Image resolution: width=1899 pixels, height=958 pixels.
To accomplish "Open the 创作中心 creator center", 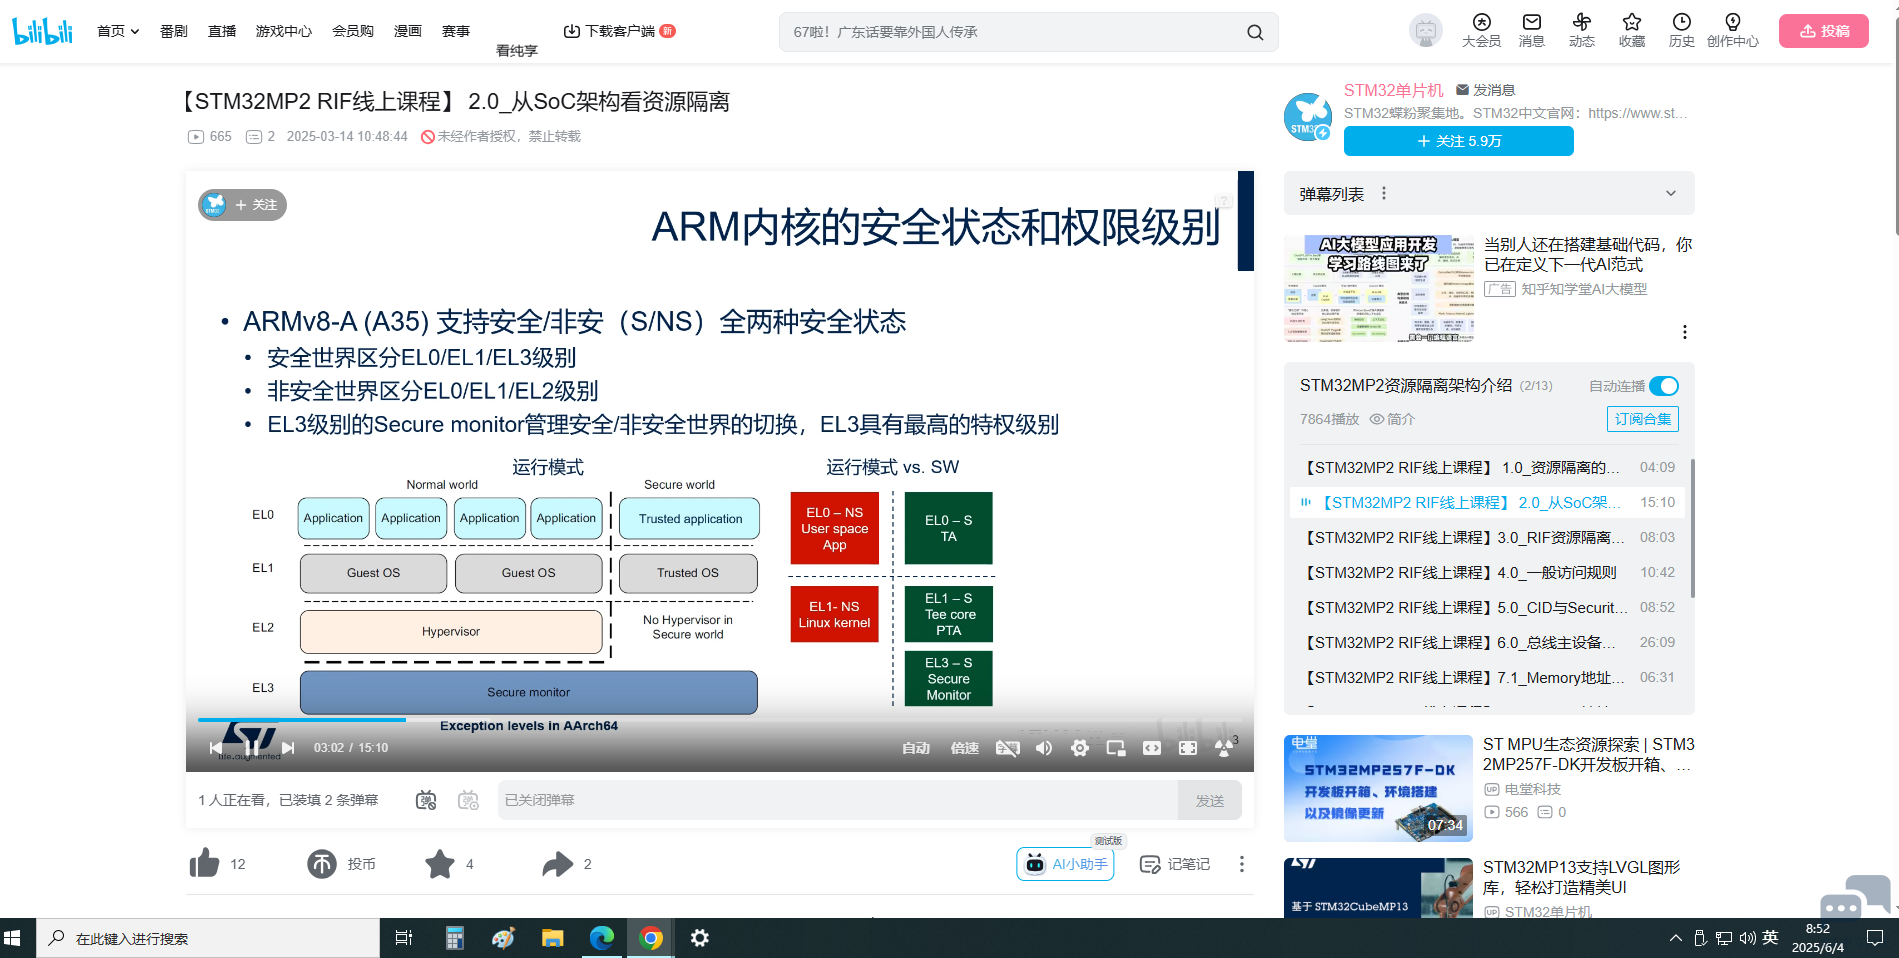I will (x=1732, y=30).
